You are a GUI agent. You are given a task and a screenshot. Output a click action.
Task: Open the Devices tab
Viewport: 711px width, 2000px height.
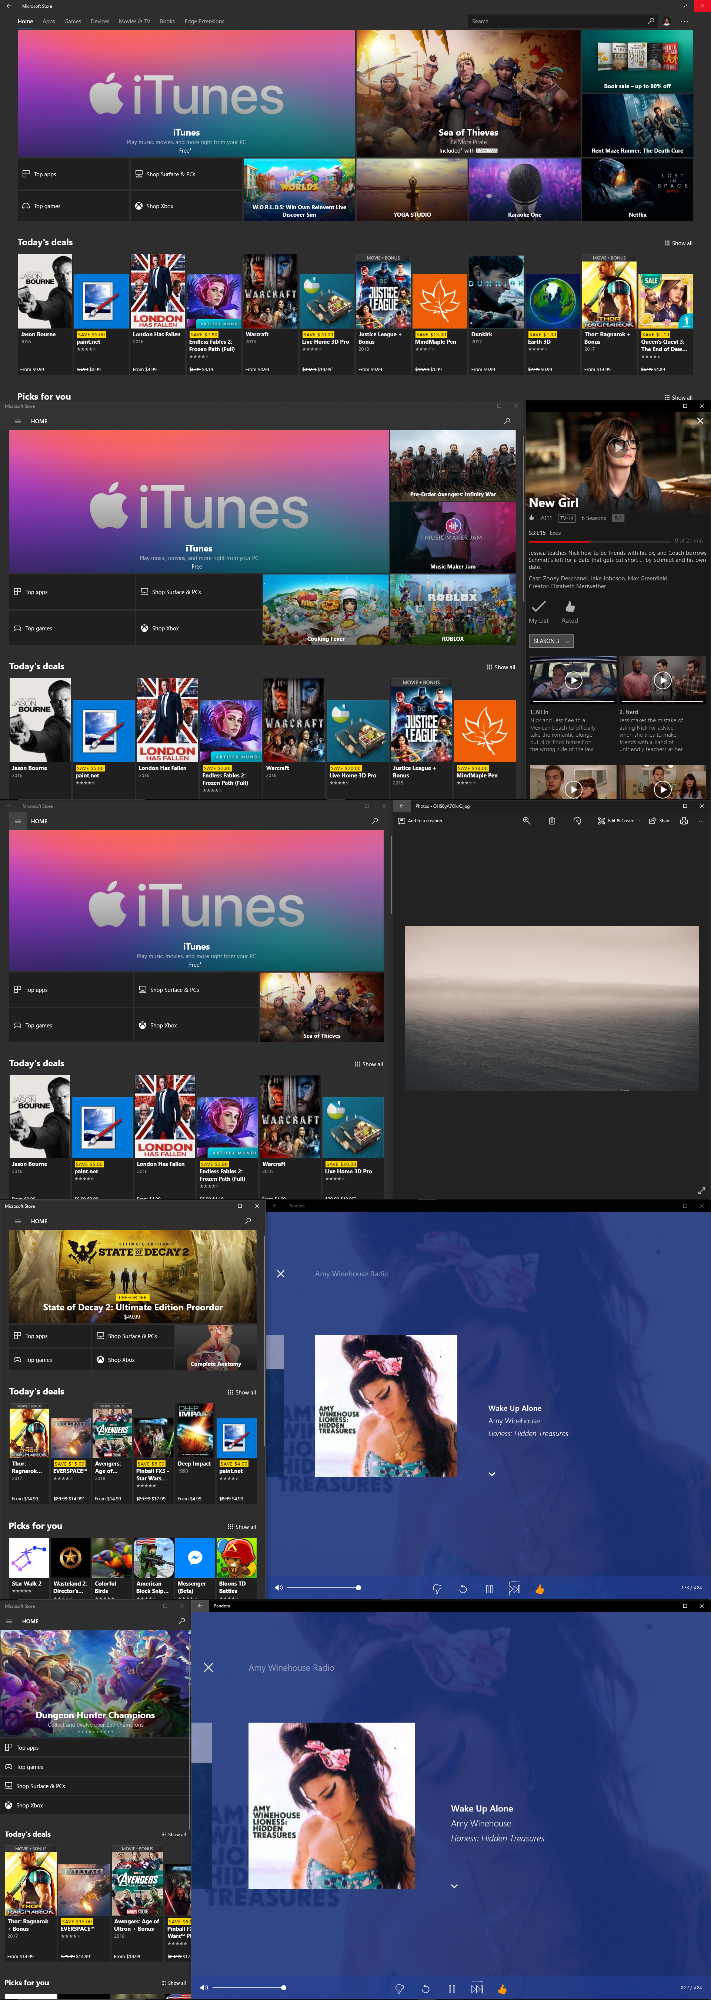(x=100, y=21)
